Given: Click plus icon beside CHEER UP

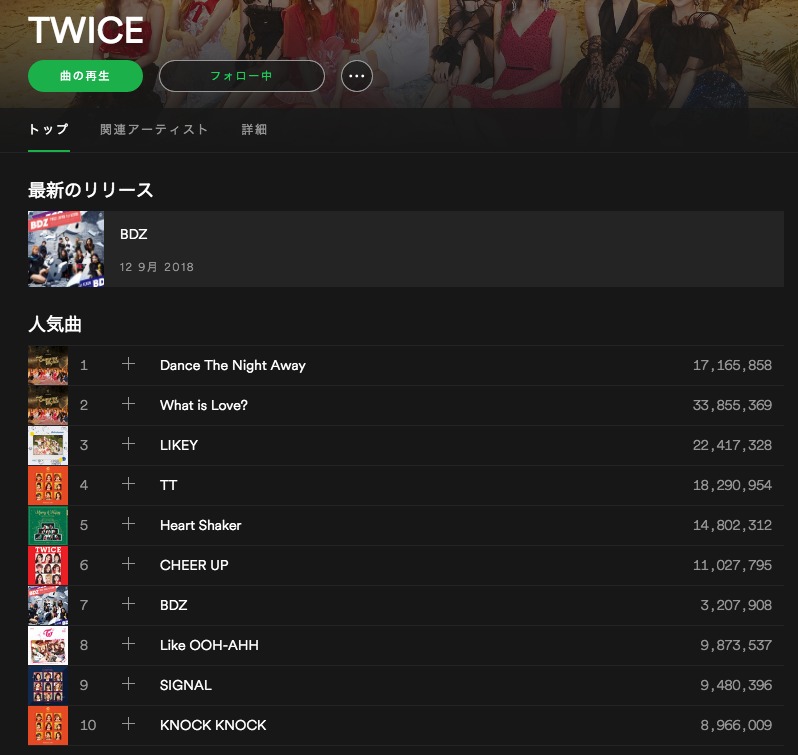Looking at the screenshot, I should (128, 564).
